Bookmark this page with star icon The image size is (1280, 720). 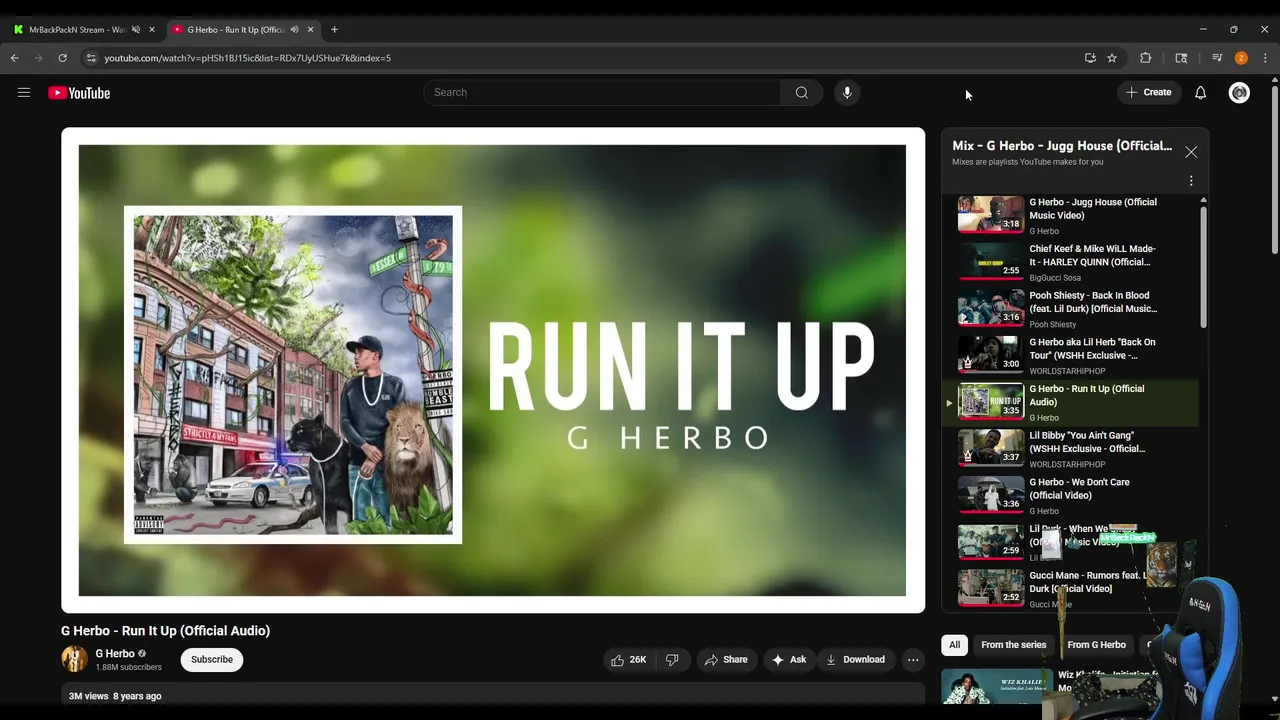[1111, 58]
